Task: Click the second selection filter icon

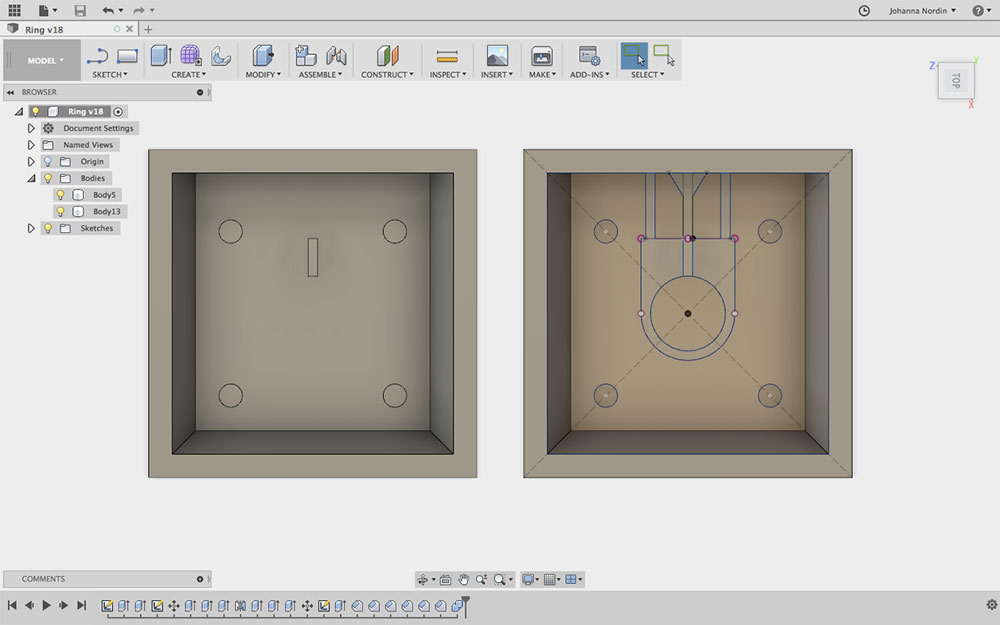Action: [x=664, y=55]
